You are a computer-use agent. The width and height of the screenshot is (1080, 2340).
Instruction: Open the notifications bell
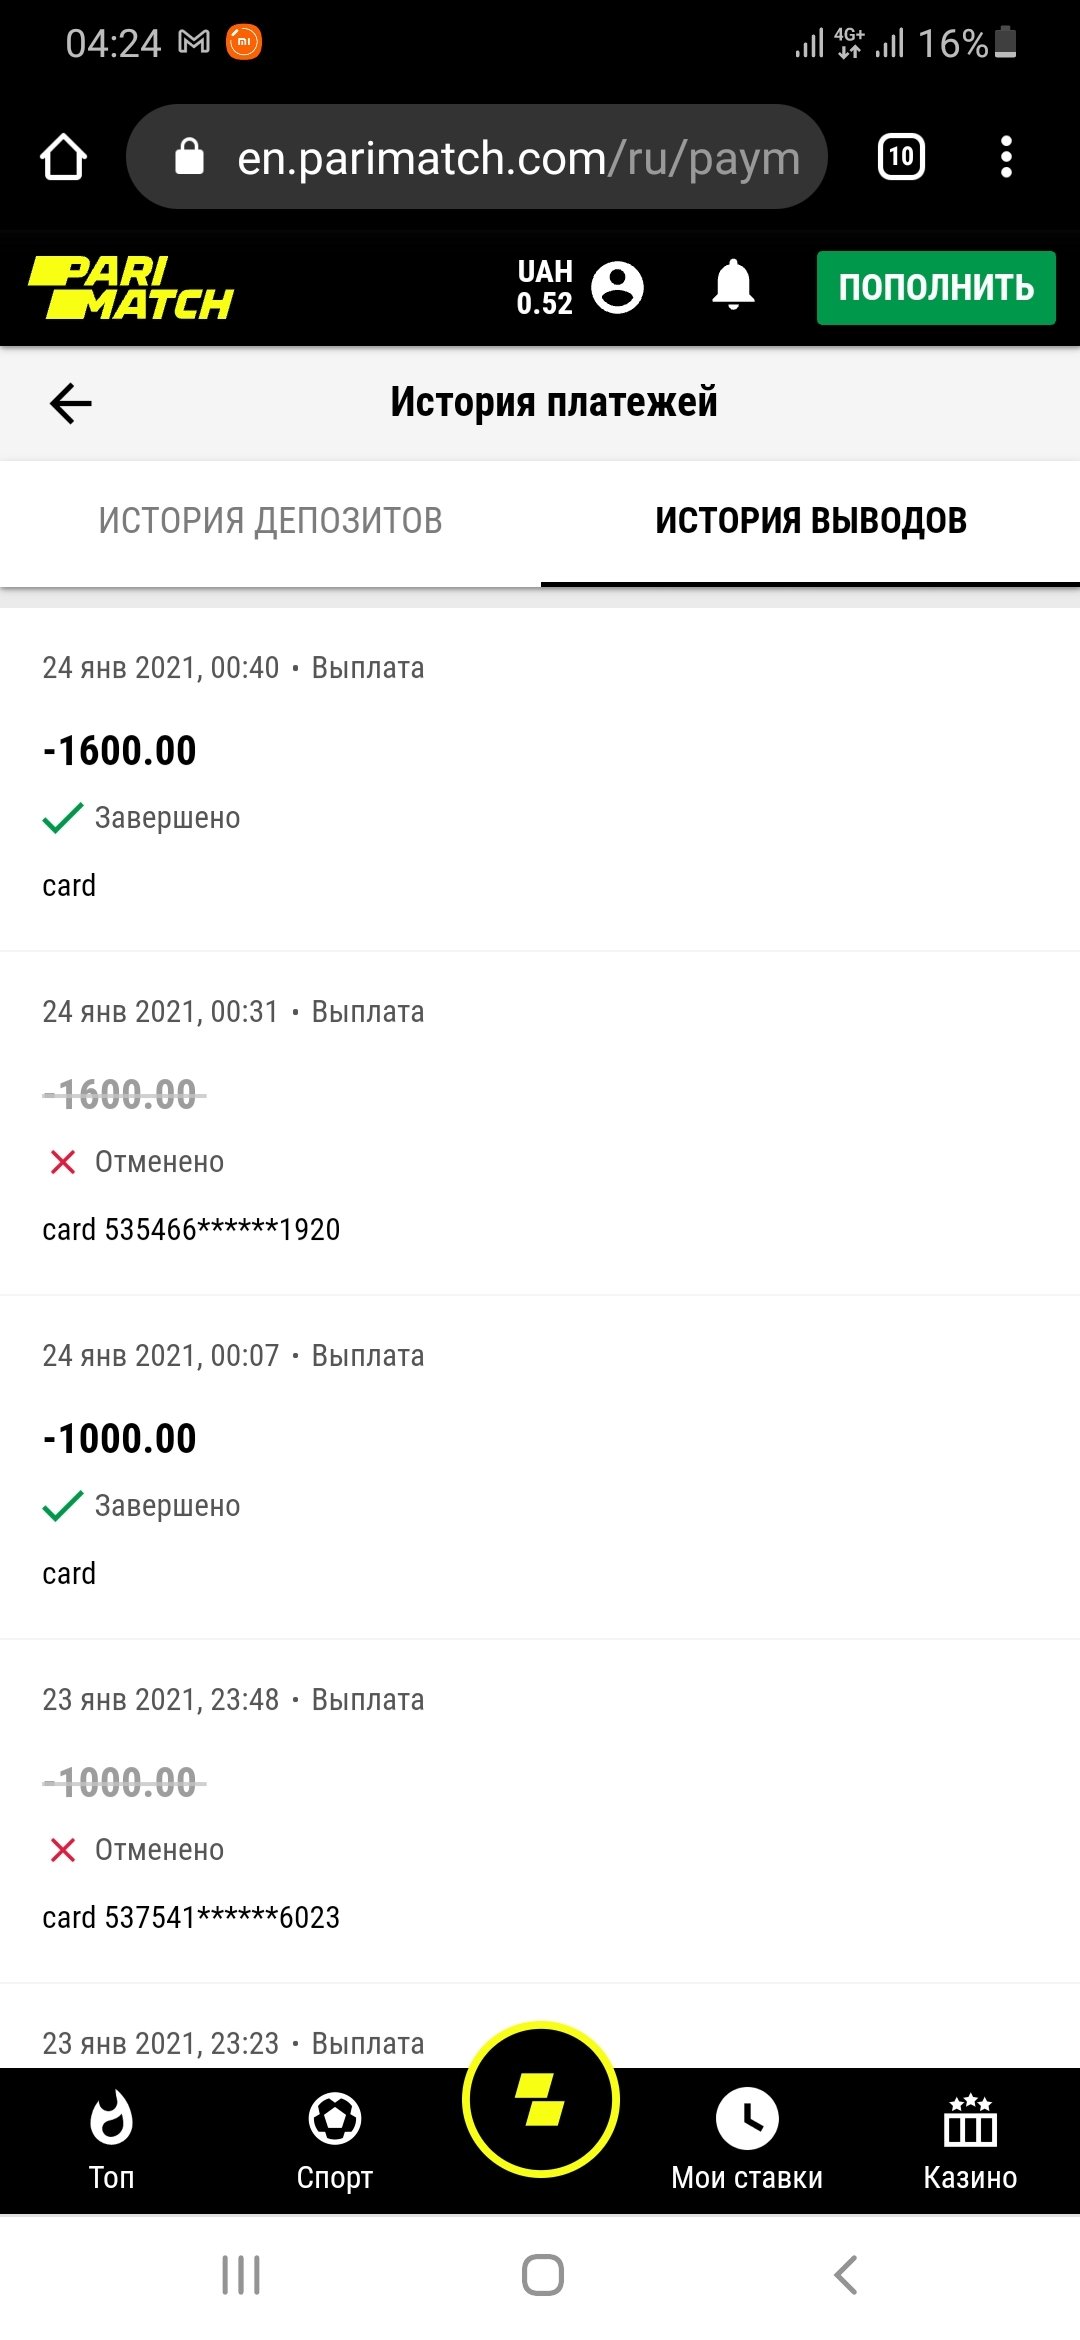pyautogui.click(x=733, y=286)
